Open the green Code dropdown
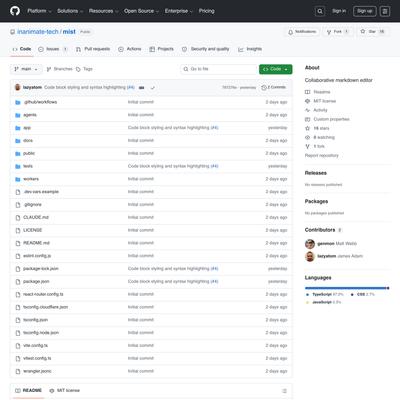 [x=276, y=69]
